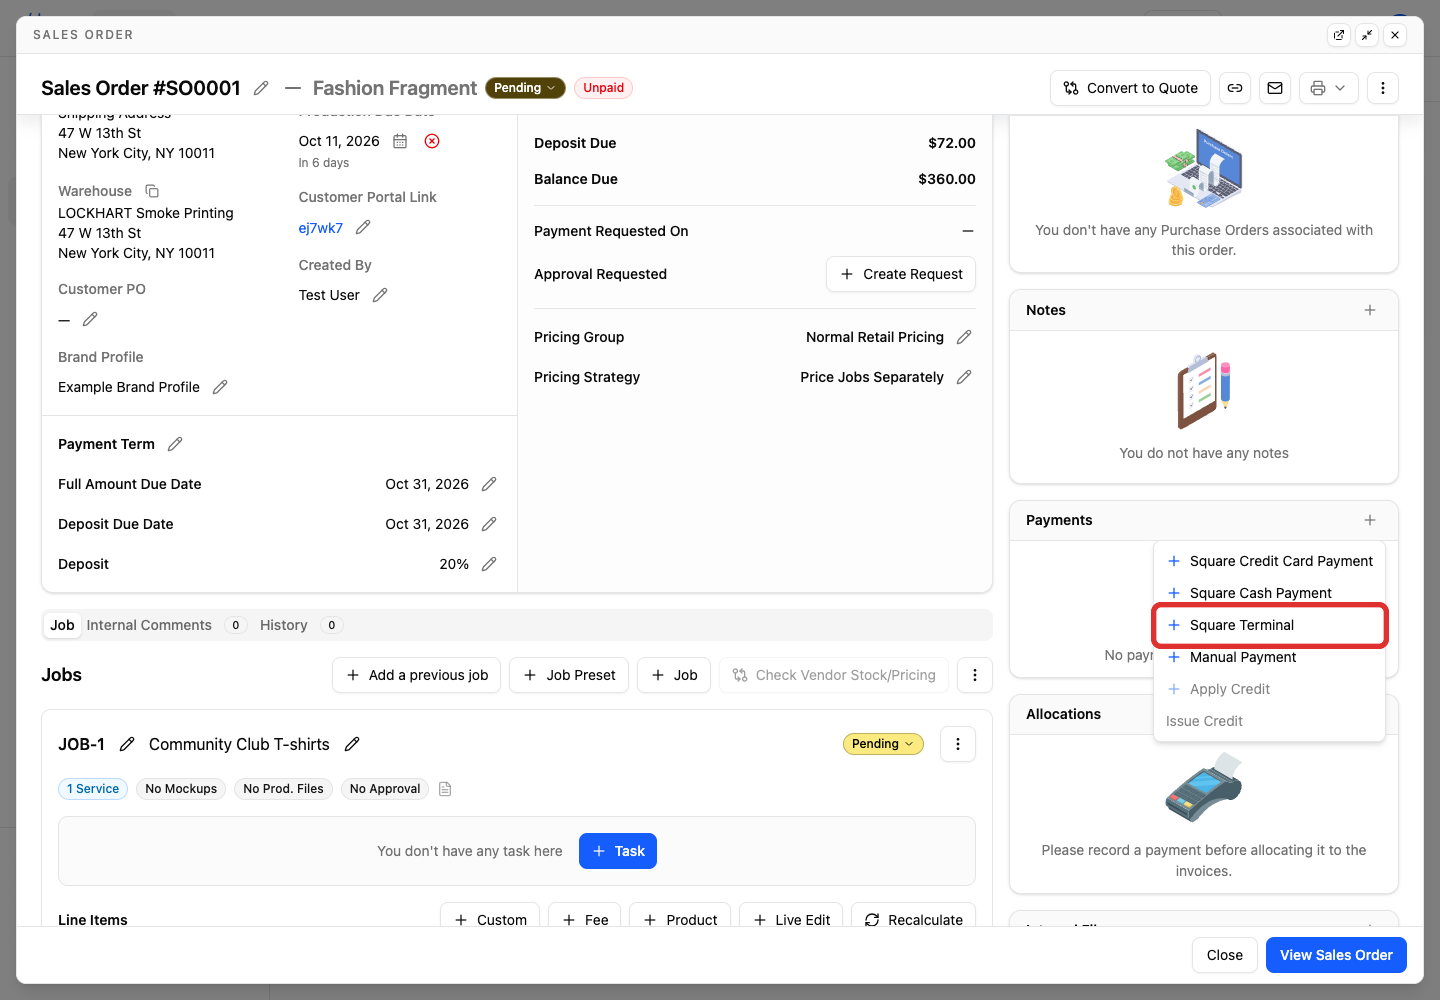The image size is (1440, 1000).
Task: Edit the JOB-1 number pencil
Action: 127,744
